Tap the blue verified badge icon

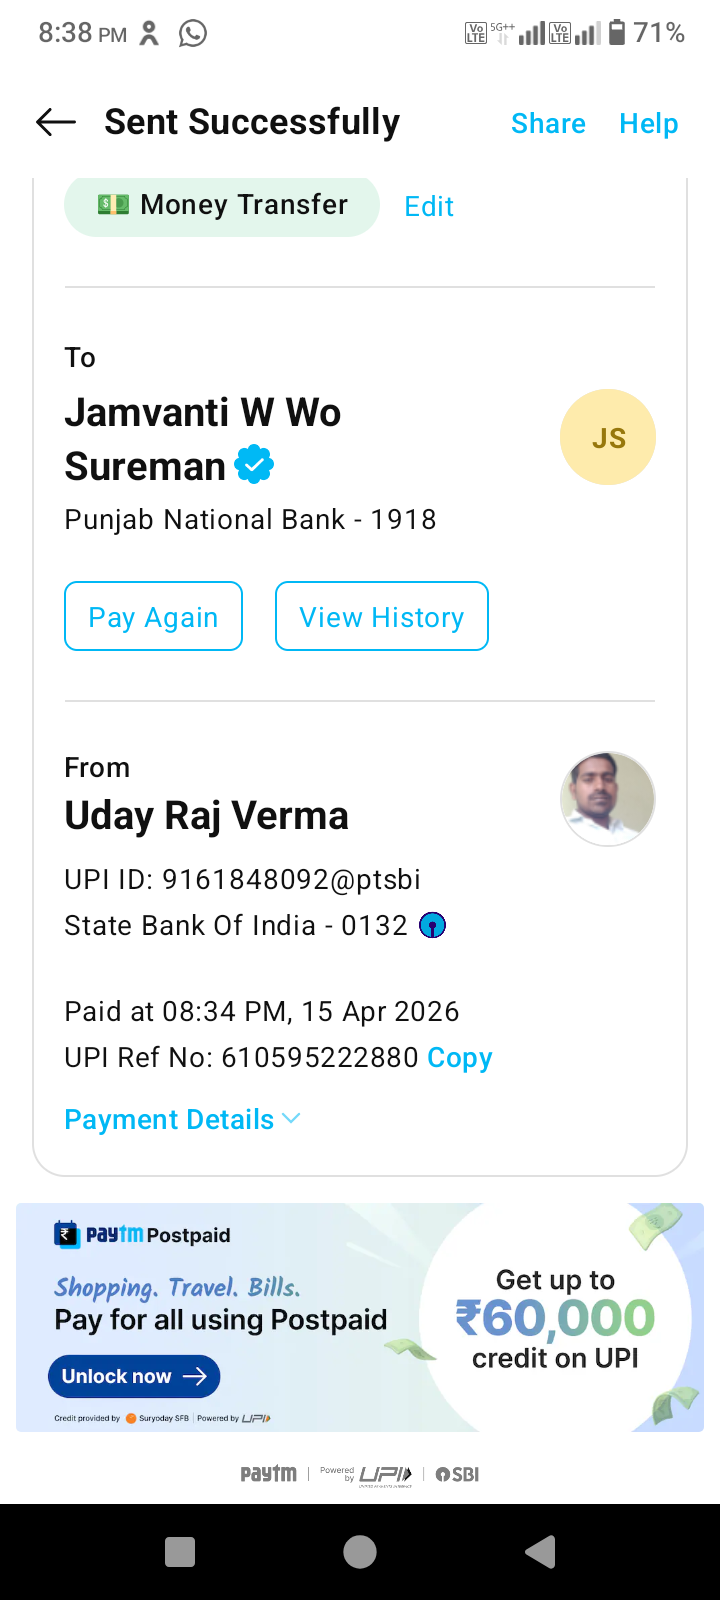point(254,465)
